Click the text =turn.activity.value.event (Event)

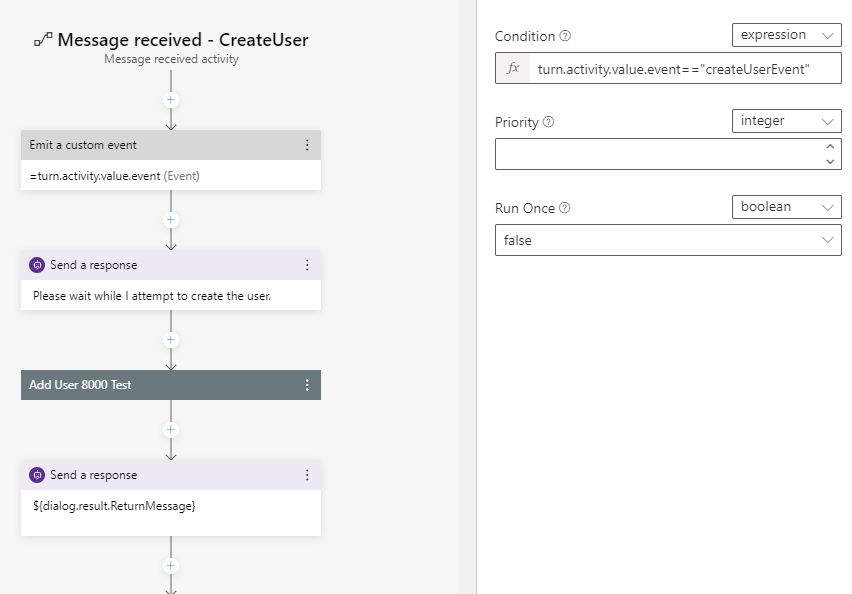115,176
